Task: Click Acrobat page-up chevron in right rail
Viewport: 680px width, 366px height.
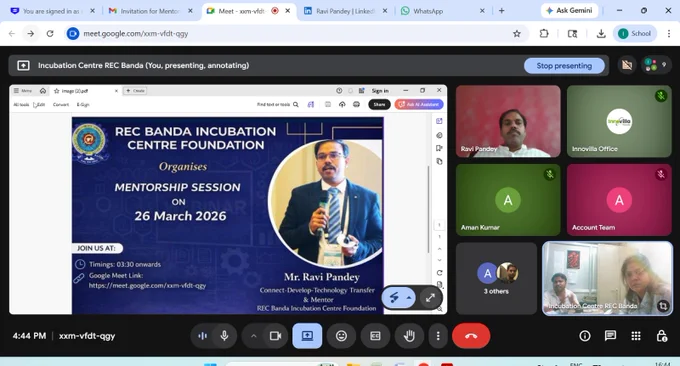Action: coord(439,249)
